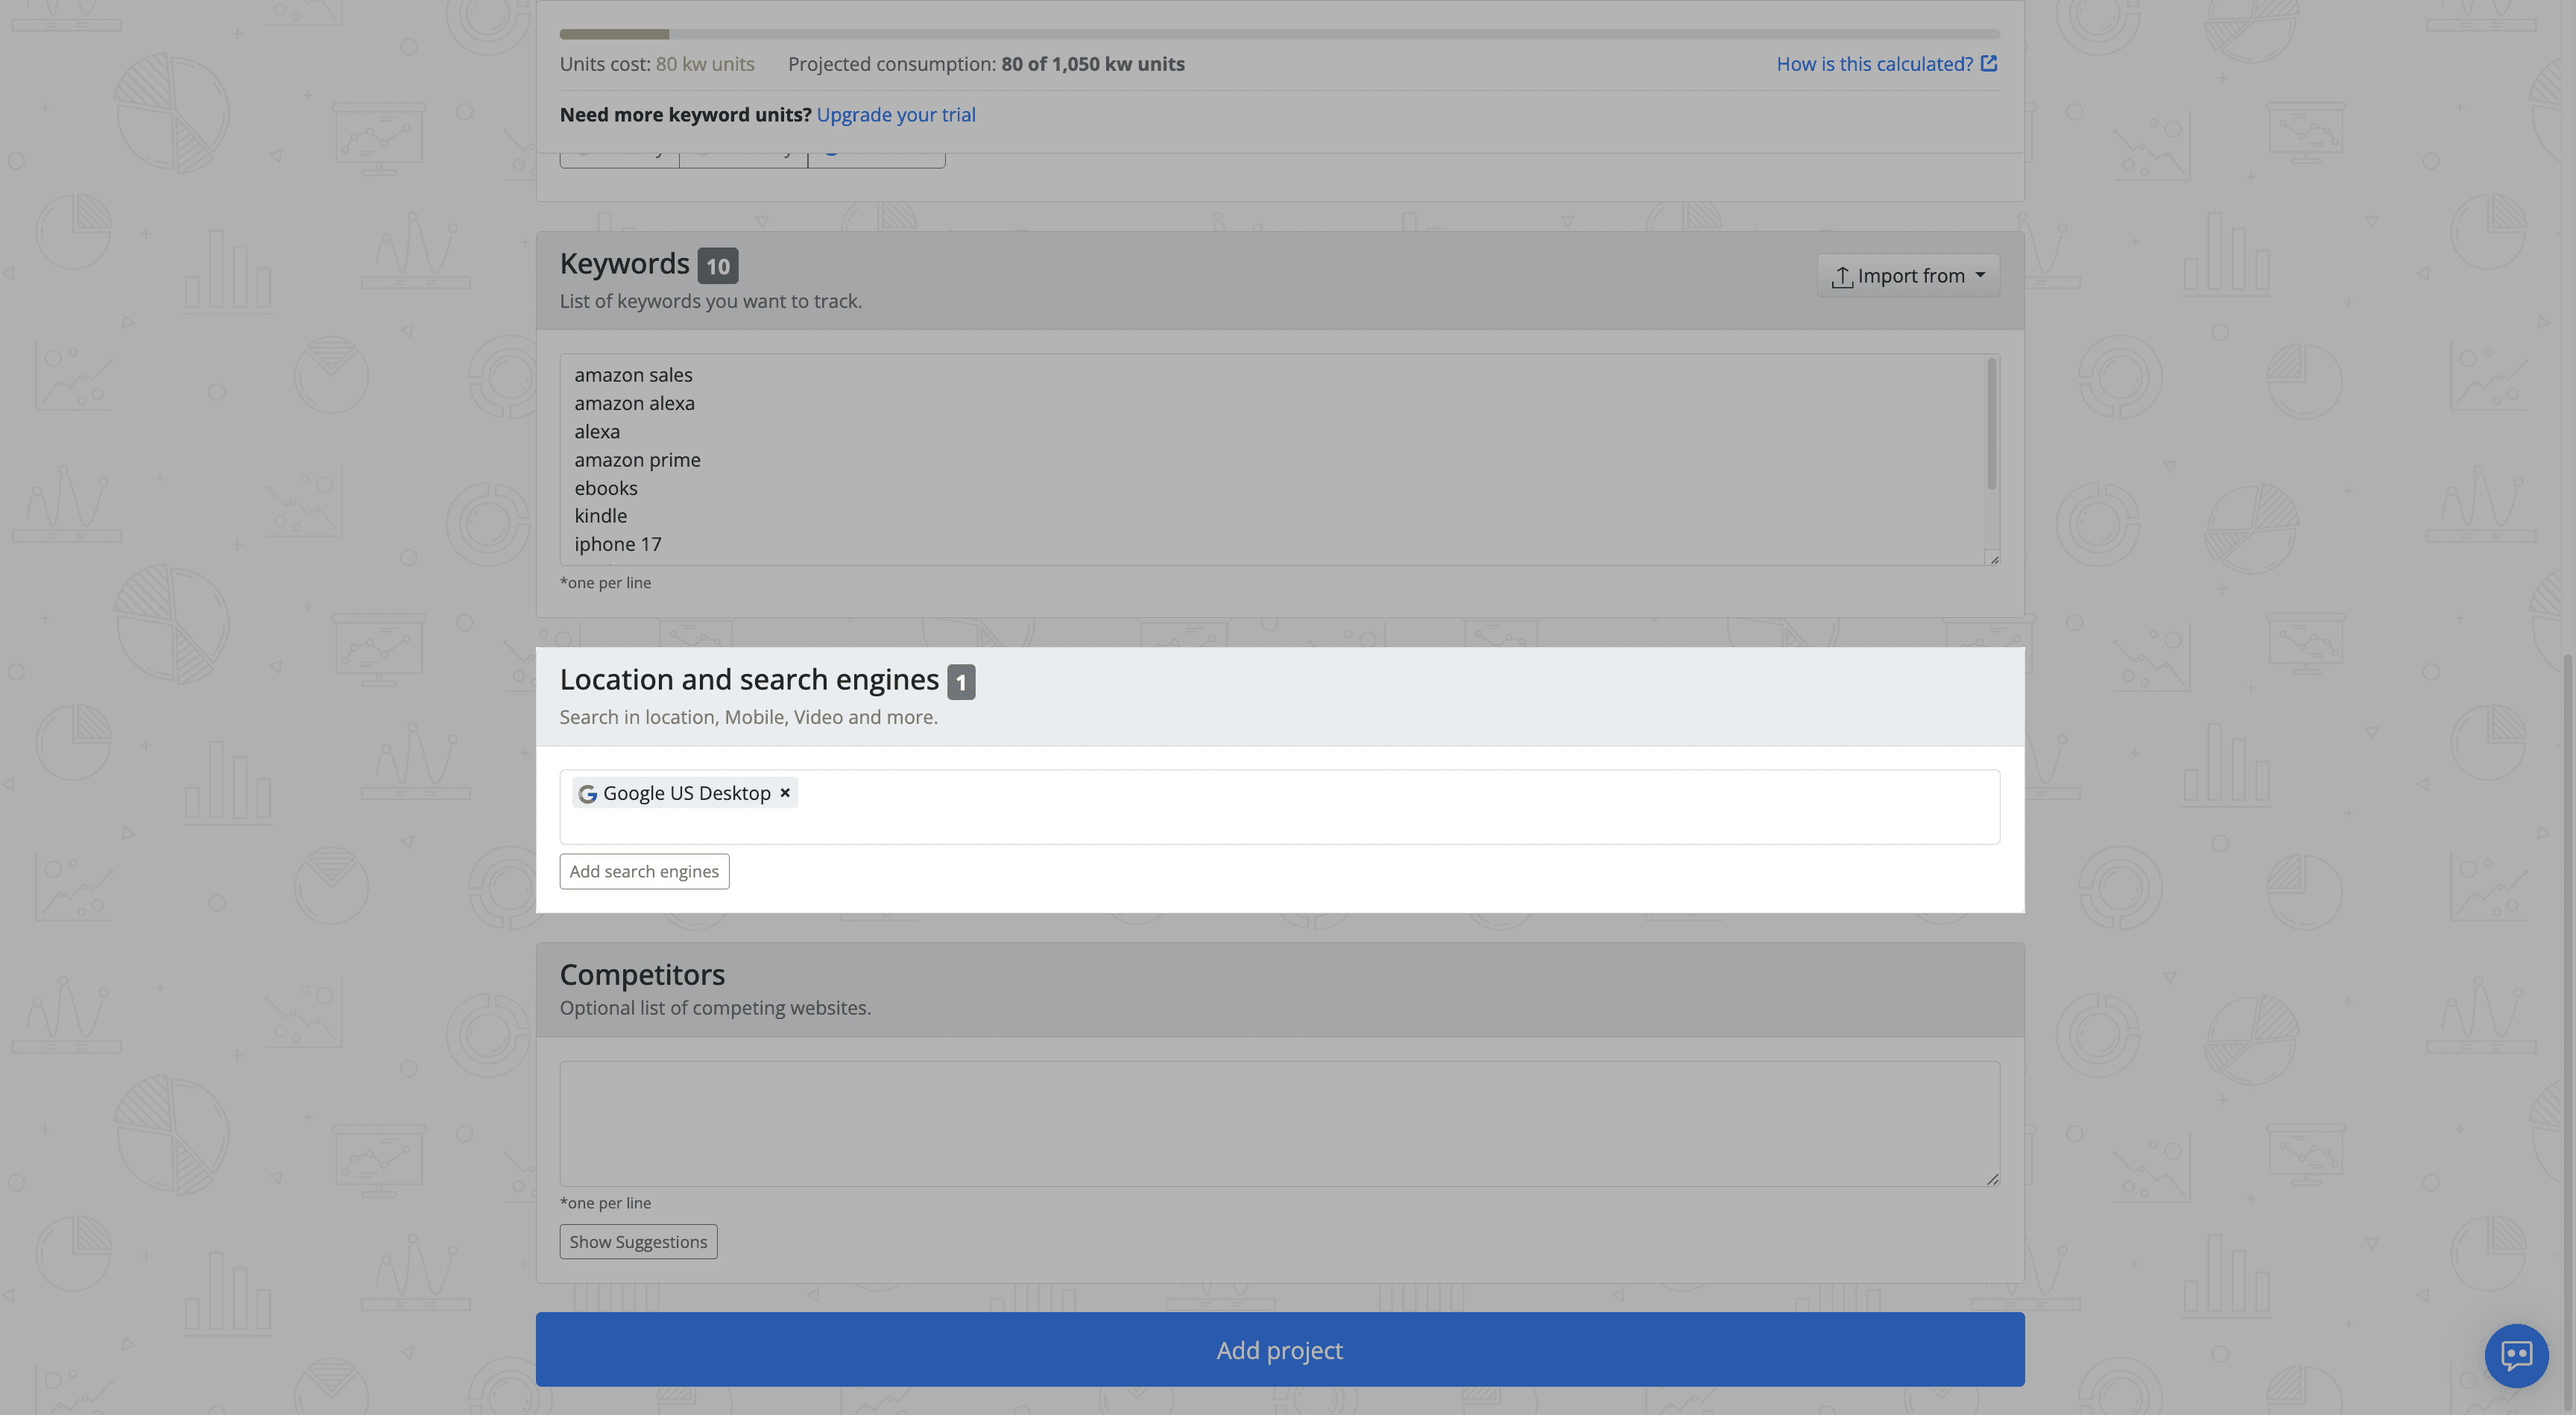Click the Google logo on the search engine tag
Viewport: 2576px width, 1415px height.
[x=587, y=793]
